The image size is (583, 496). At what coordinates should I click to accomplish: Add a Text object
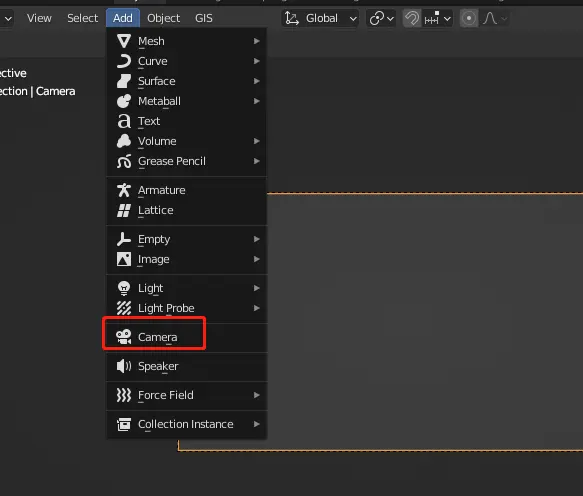187,121
